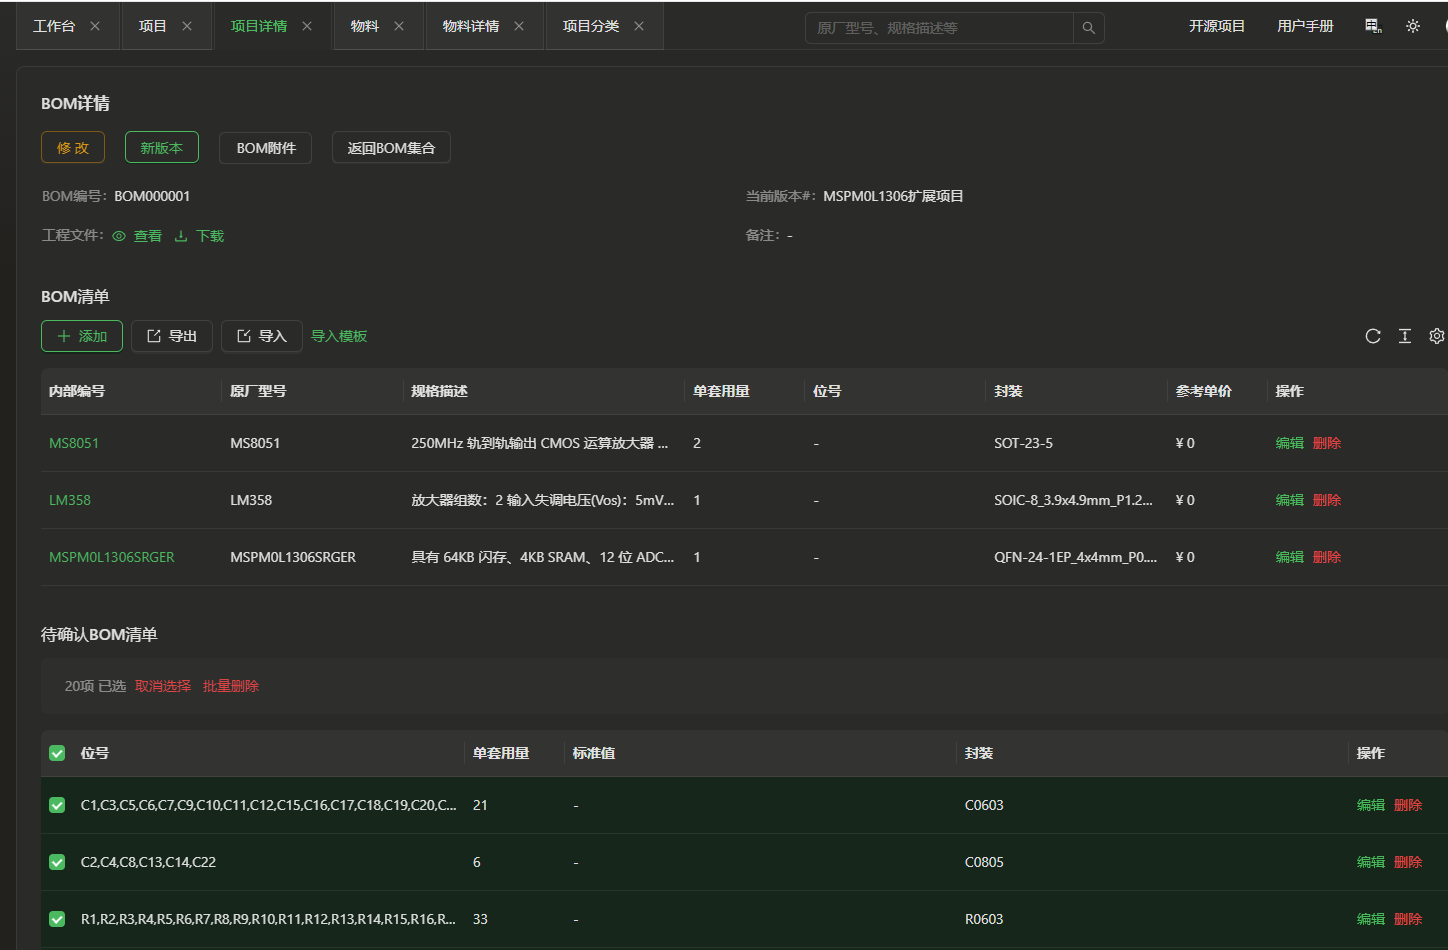Switch to the 物料 tab
Screen dimensions: 1448x950
point(365,26)
